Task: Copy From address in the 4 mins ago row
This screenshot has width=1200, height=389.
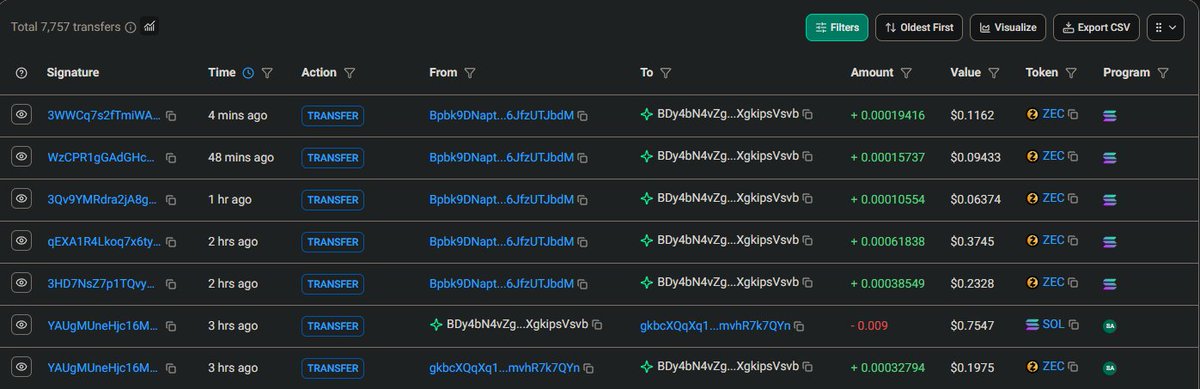Action: pyautogui.click(x=583, y=117)
